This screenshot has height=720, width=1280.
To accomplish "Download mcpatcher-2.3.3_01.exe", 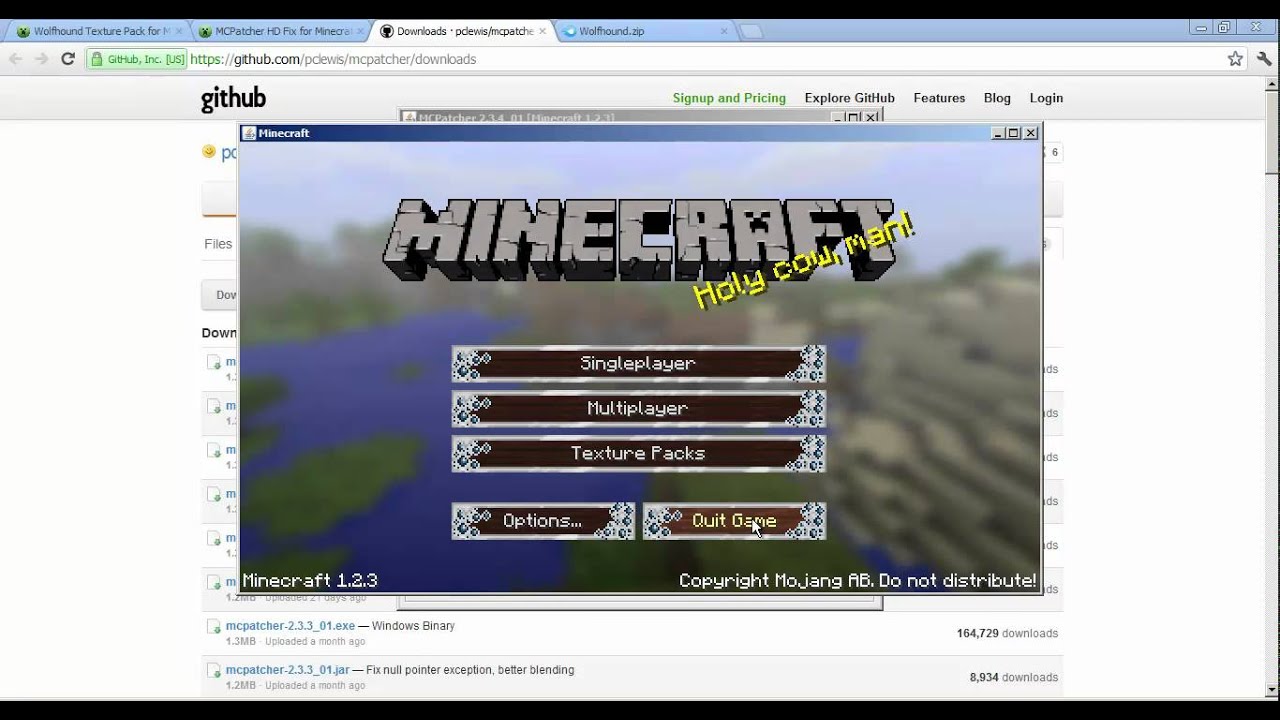I will pos(290,626).
